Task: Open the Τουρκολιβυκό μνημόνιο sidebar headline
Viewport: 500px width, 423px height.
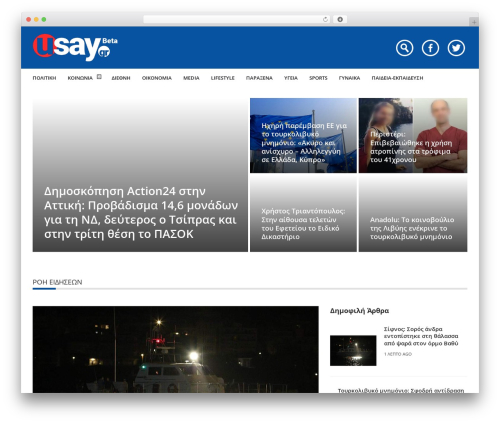Action: pyautogui.click(x=401, y=390)
